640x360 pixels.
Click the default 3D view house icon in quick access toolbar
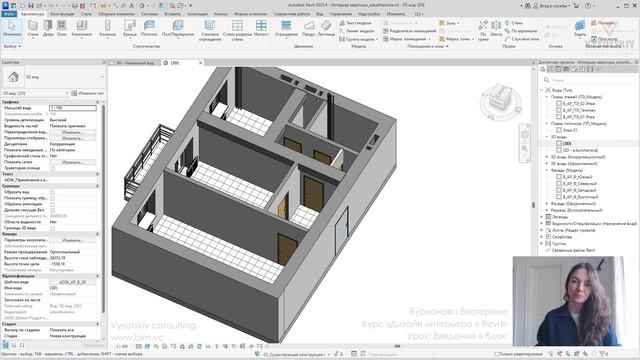[141, 5]
